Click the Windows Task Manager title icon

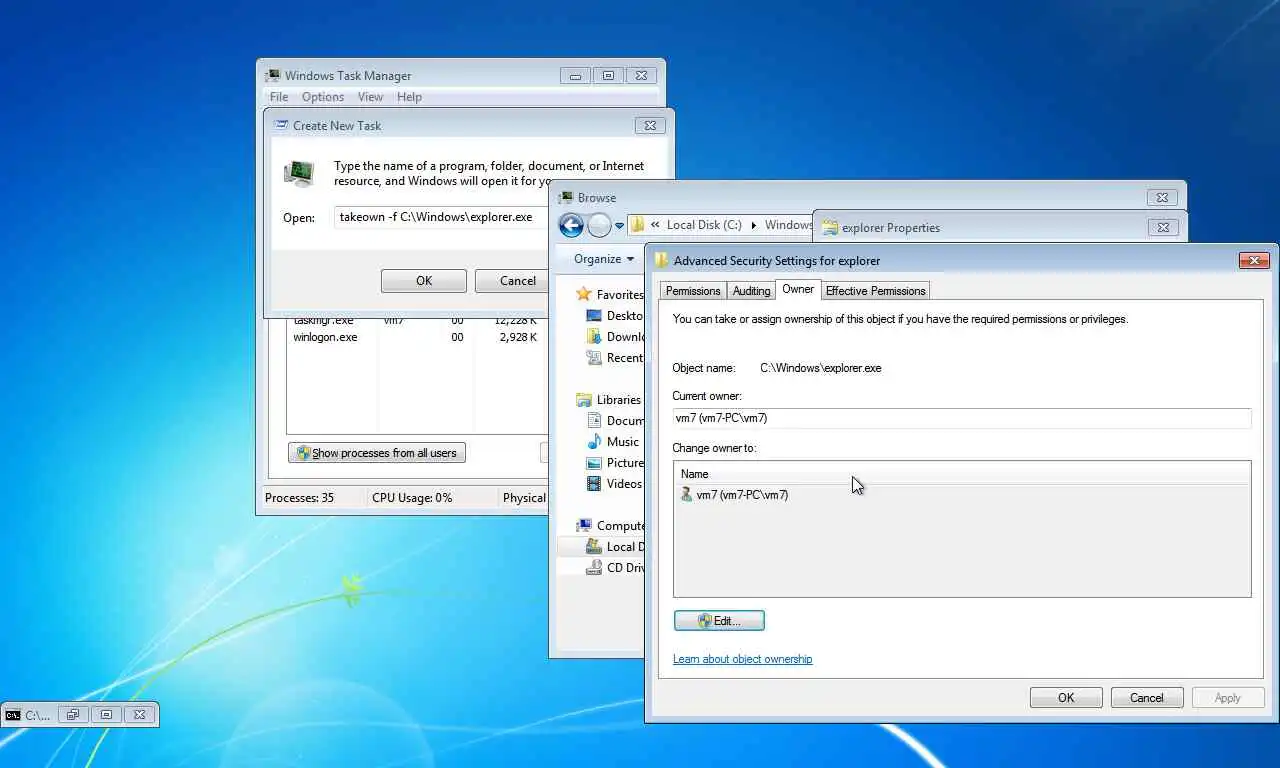click(273, 75)
